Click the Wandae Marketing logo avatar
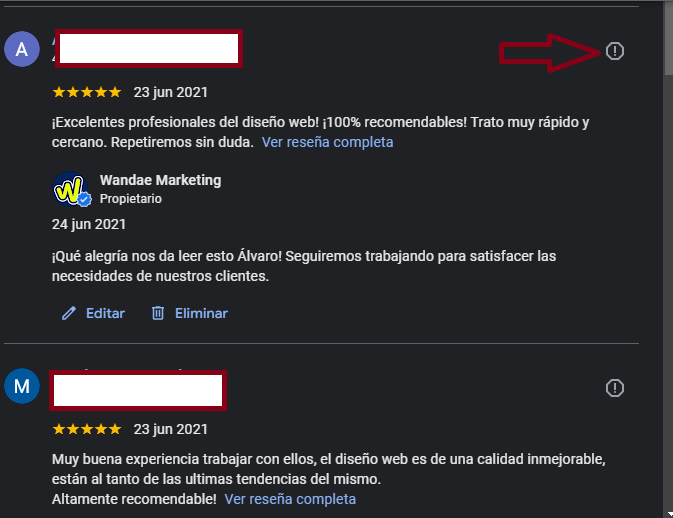Image resolution: width=673 pixels, height=518 pixels. coord(70,189)
